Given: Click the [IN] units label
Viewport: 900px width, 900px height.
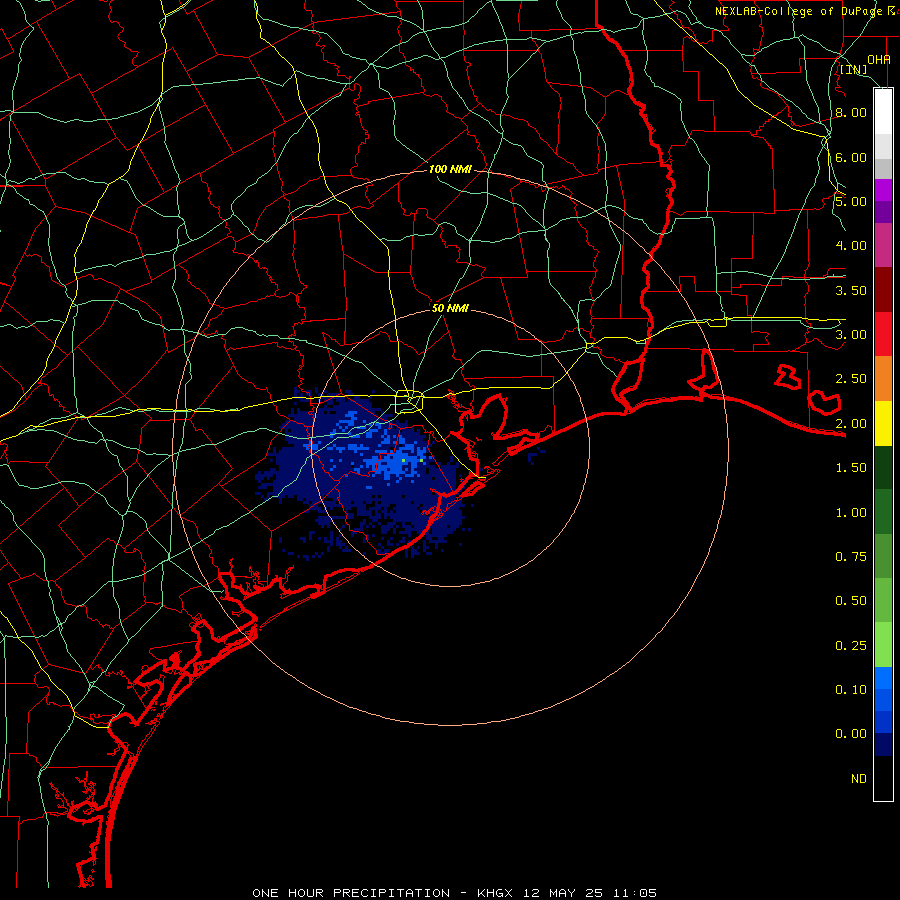Looking at the screenshot, I should 854,69.
